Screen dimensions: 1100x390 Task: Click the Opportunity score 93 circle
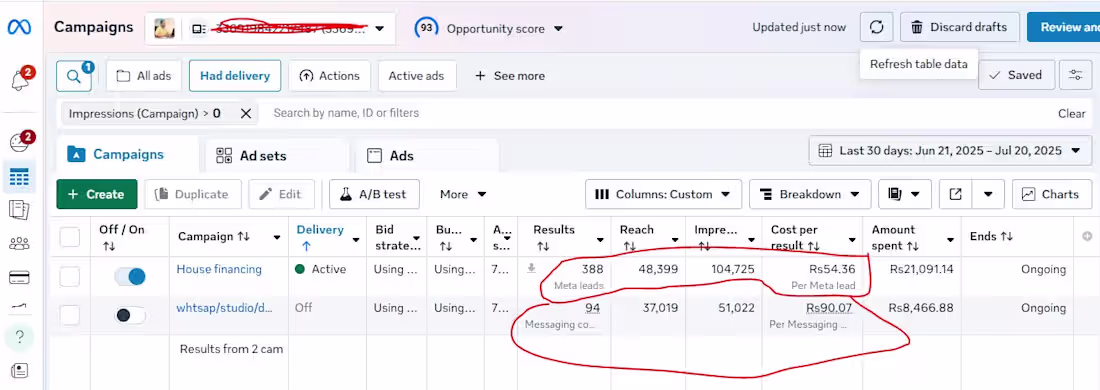coord(426,28)
